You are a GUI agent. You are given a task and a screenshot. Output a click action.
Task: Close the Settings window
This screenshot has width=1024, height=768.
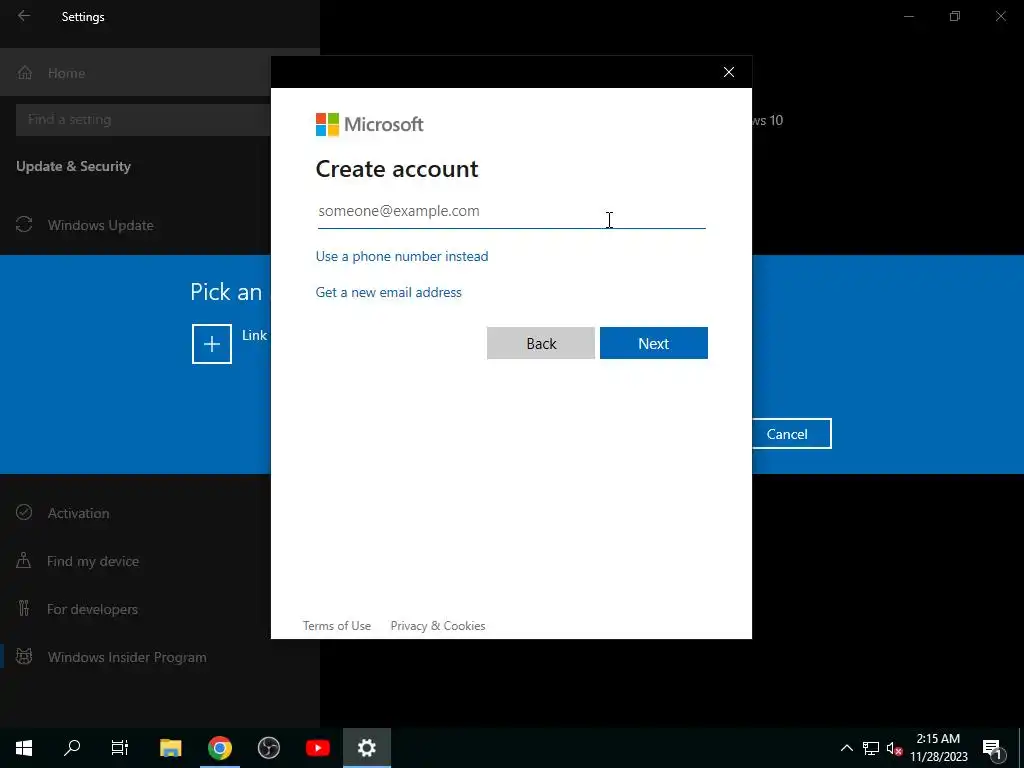click(x=1000, y=16)
